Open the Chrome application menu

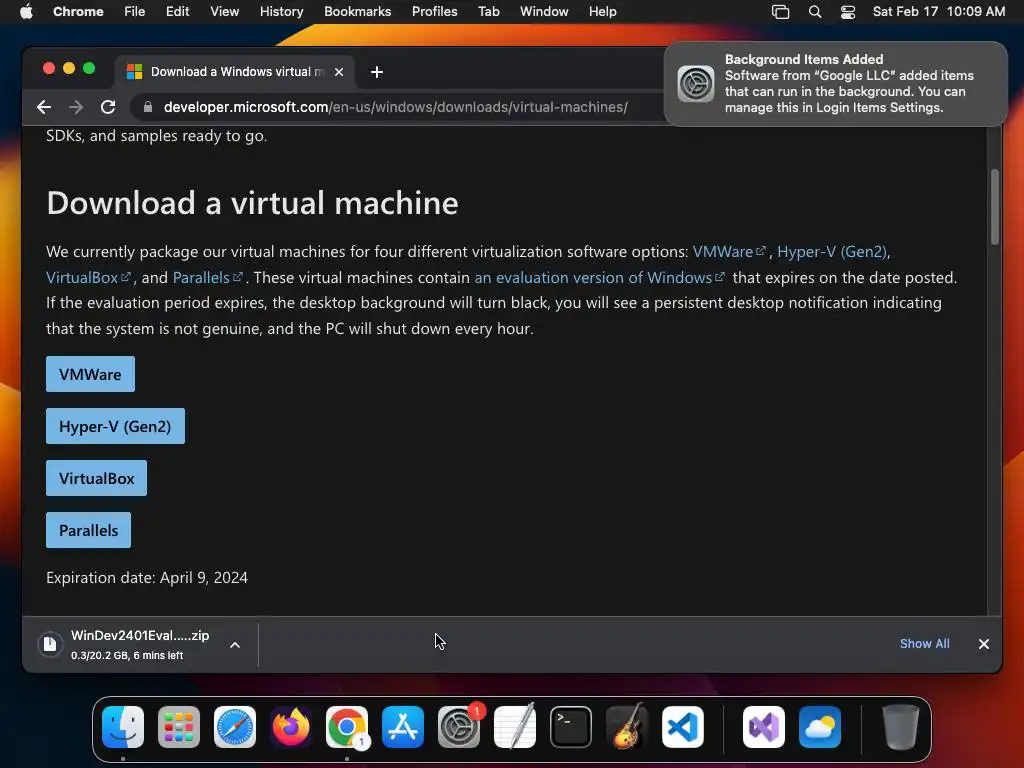pos(78,12)
